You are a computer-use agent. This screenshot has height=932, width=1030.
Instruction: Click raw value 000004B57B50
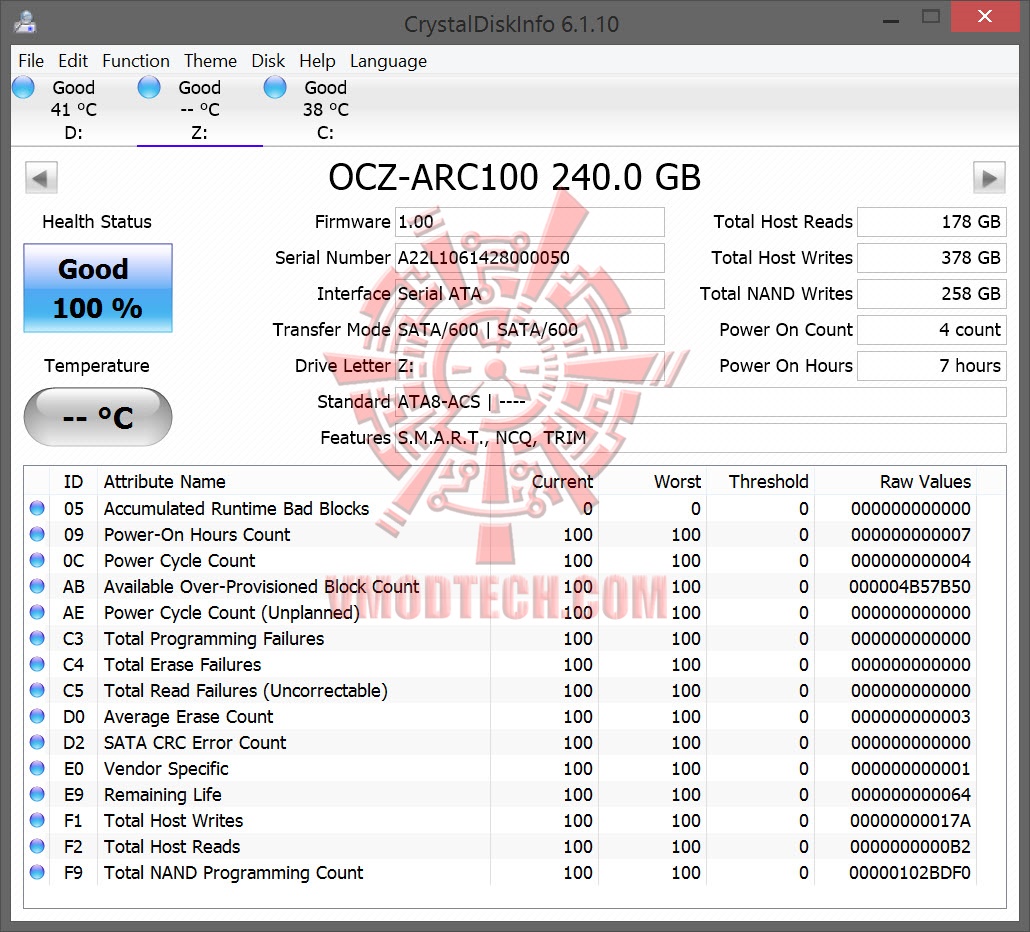[x=910, y=587]
